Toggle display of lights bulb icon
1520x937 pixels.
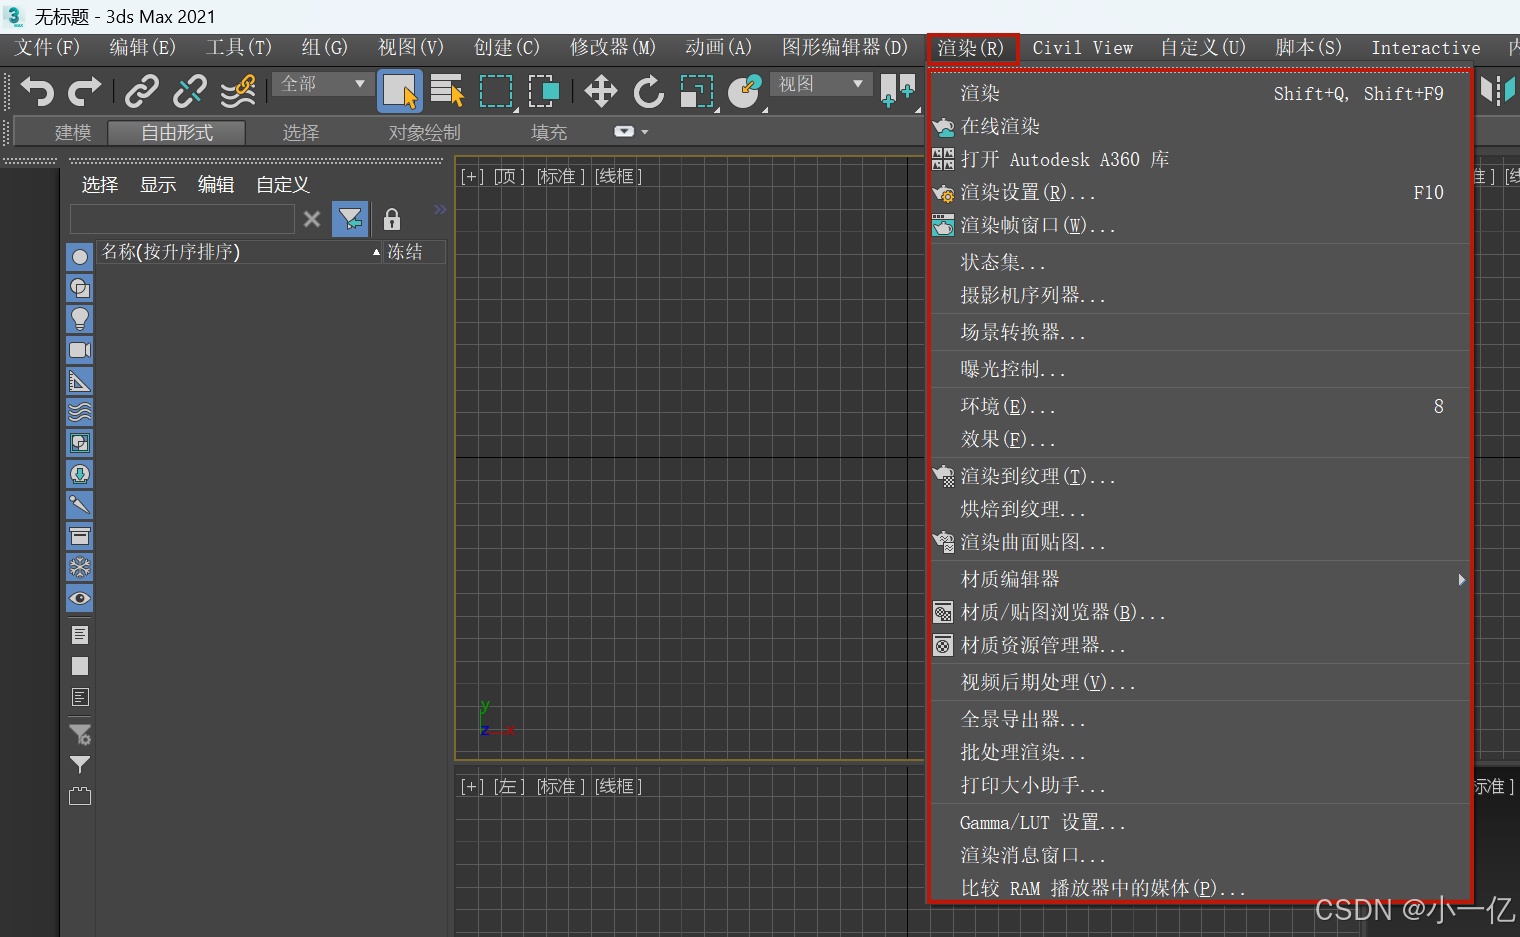pyautogui.click(x=80, y=319)
